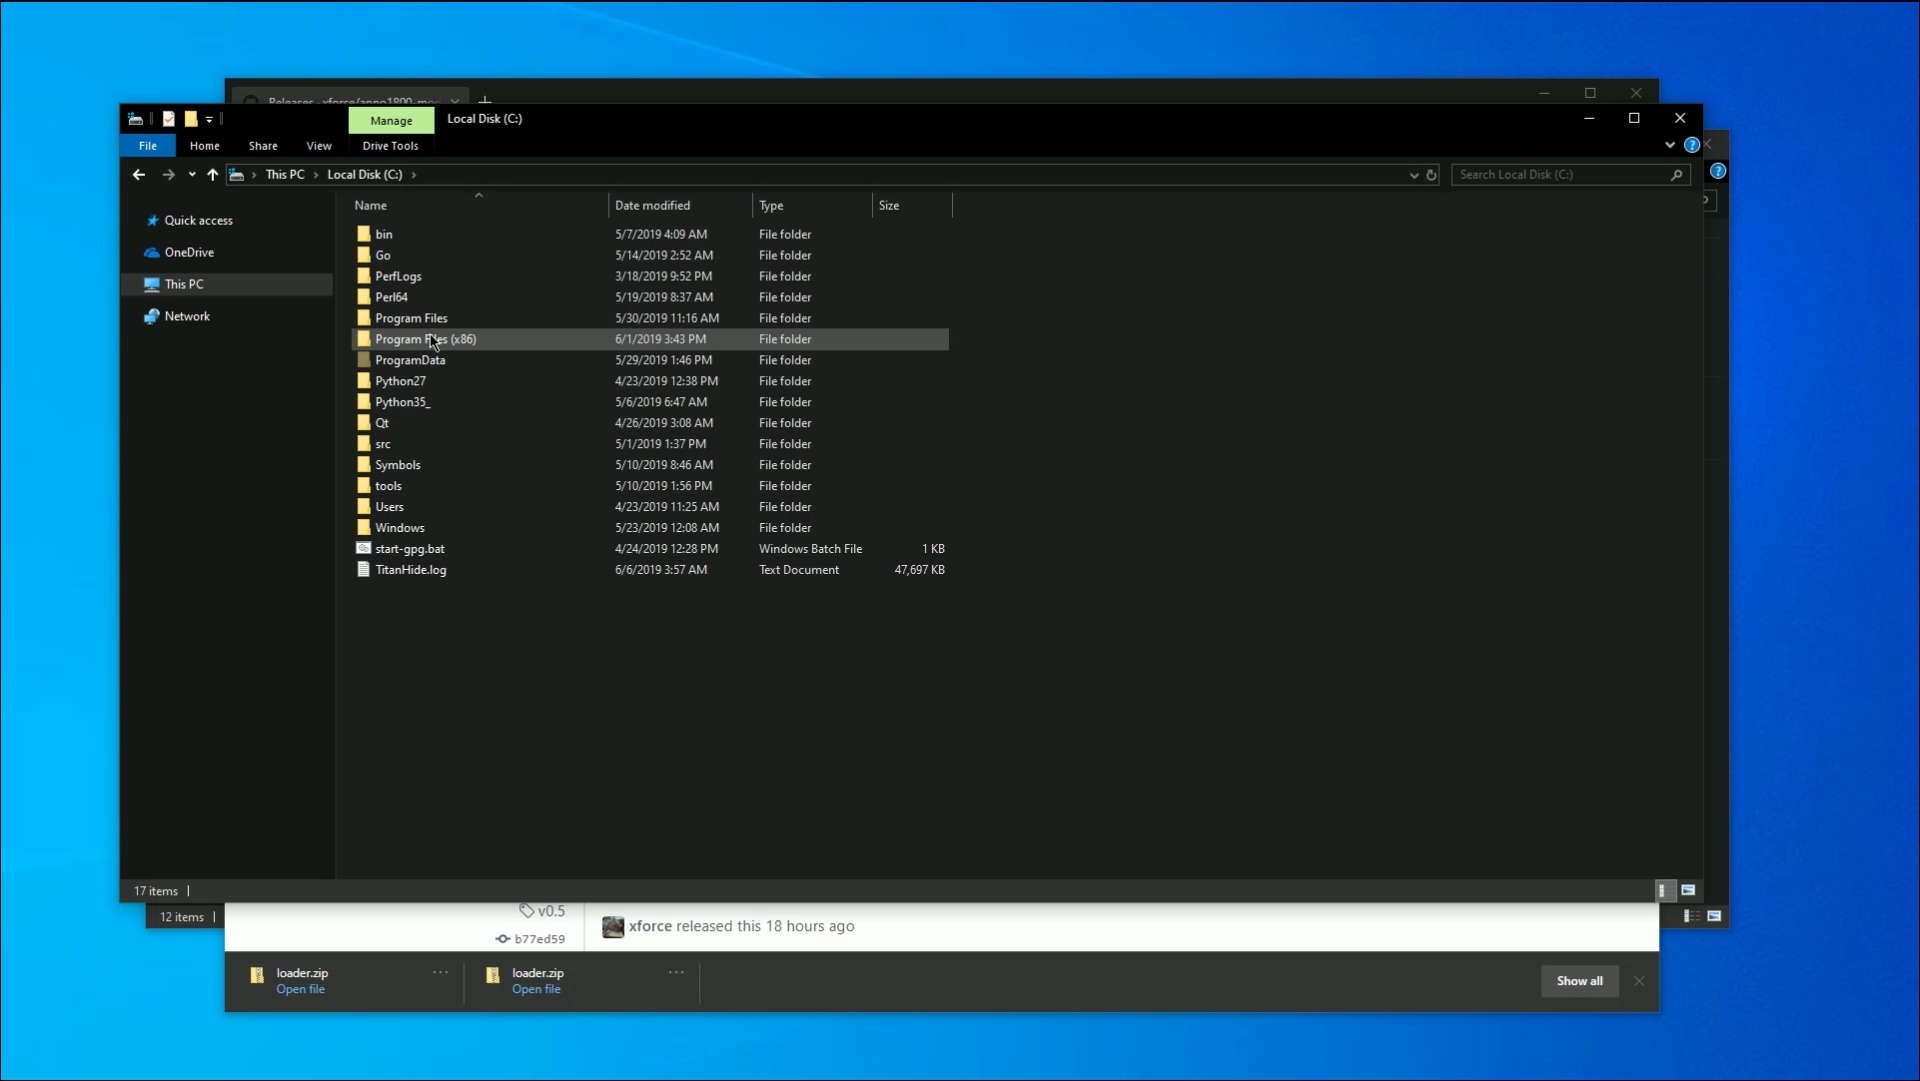Open the View menu tab
The image size is (1920, 1081).
pyautogui.click(x=319, y=145)
